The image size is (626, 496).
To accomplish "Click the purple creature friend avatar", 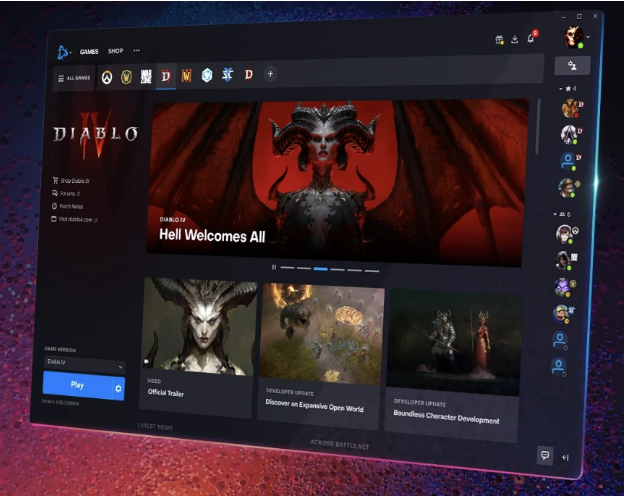I will (563, 287).
